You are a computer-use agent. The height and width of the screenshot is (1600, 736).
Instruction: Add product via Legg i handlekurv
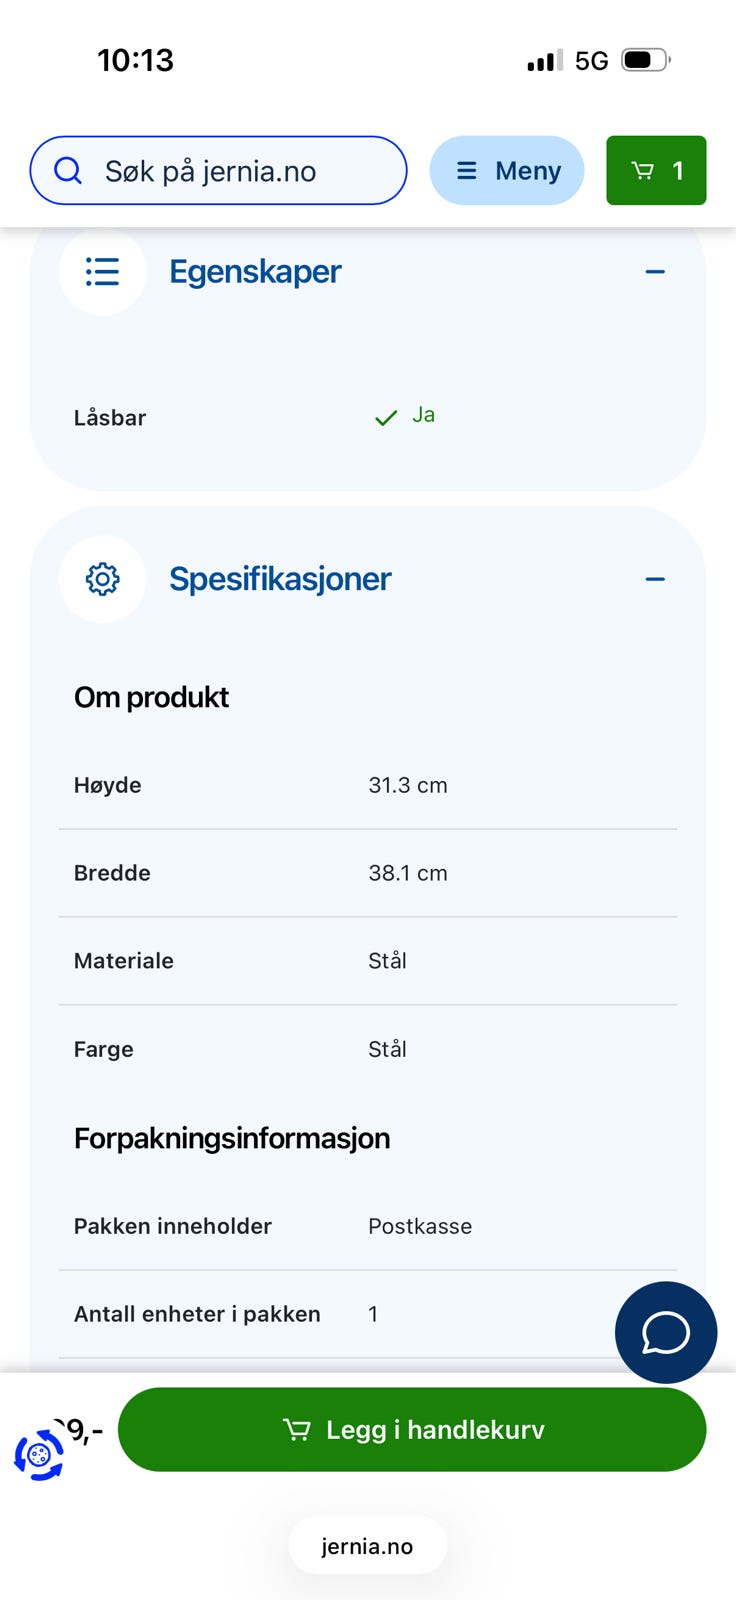pyautogui.click(x=412, y=1429)
